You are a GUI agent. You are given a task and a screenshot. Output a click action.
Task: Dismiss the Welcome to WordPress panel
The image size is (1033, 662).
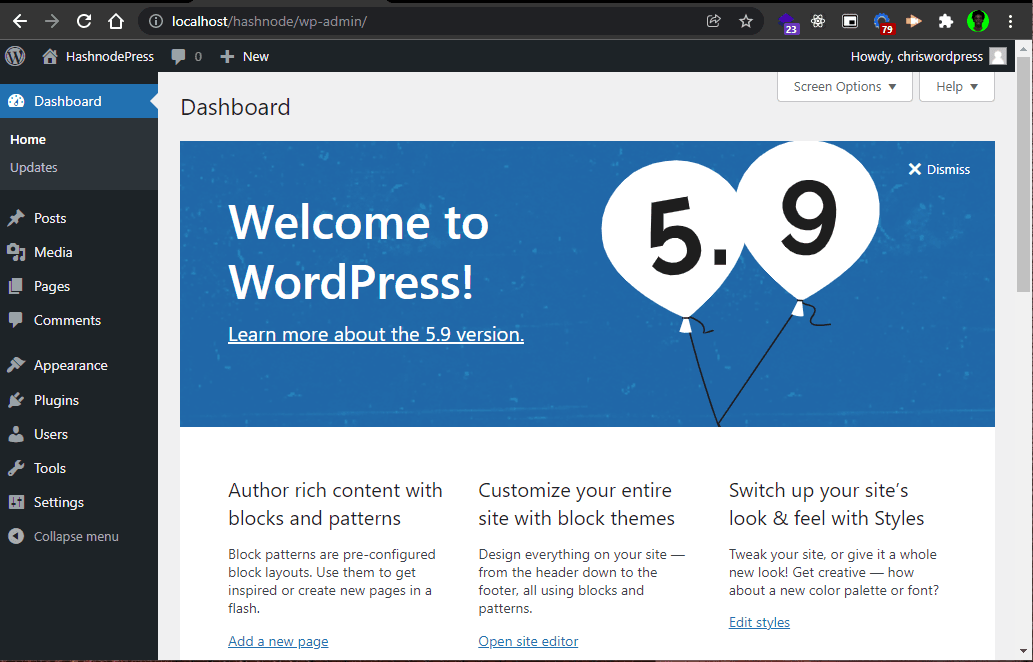pos(939,169)
